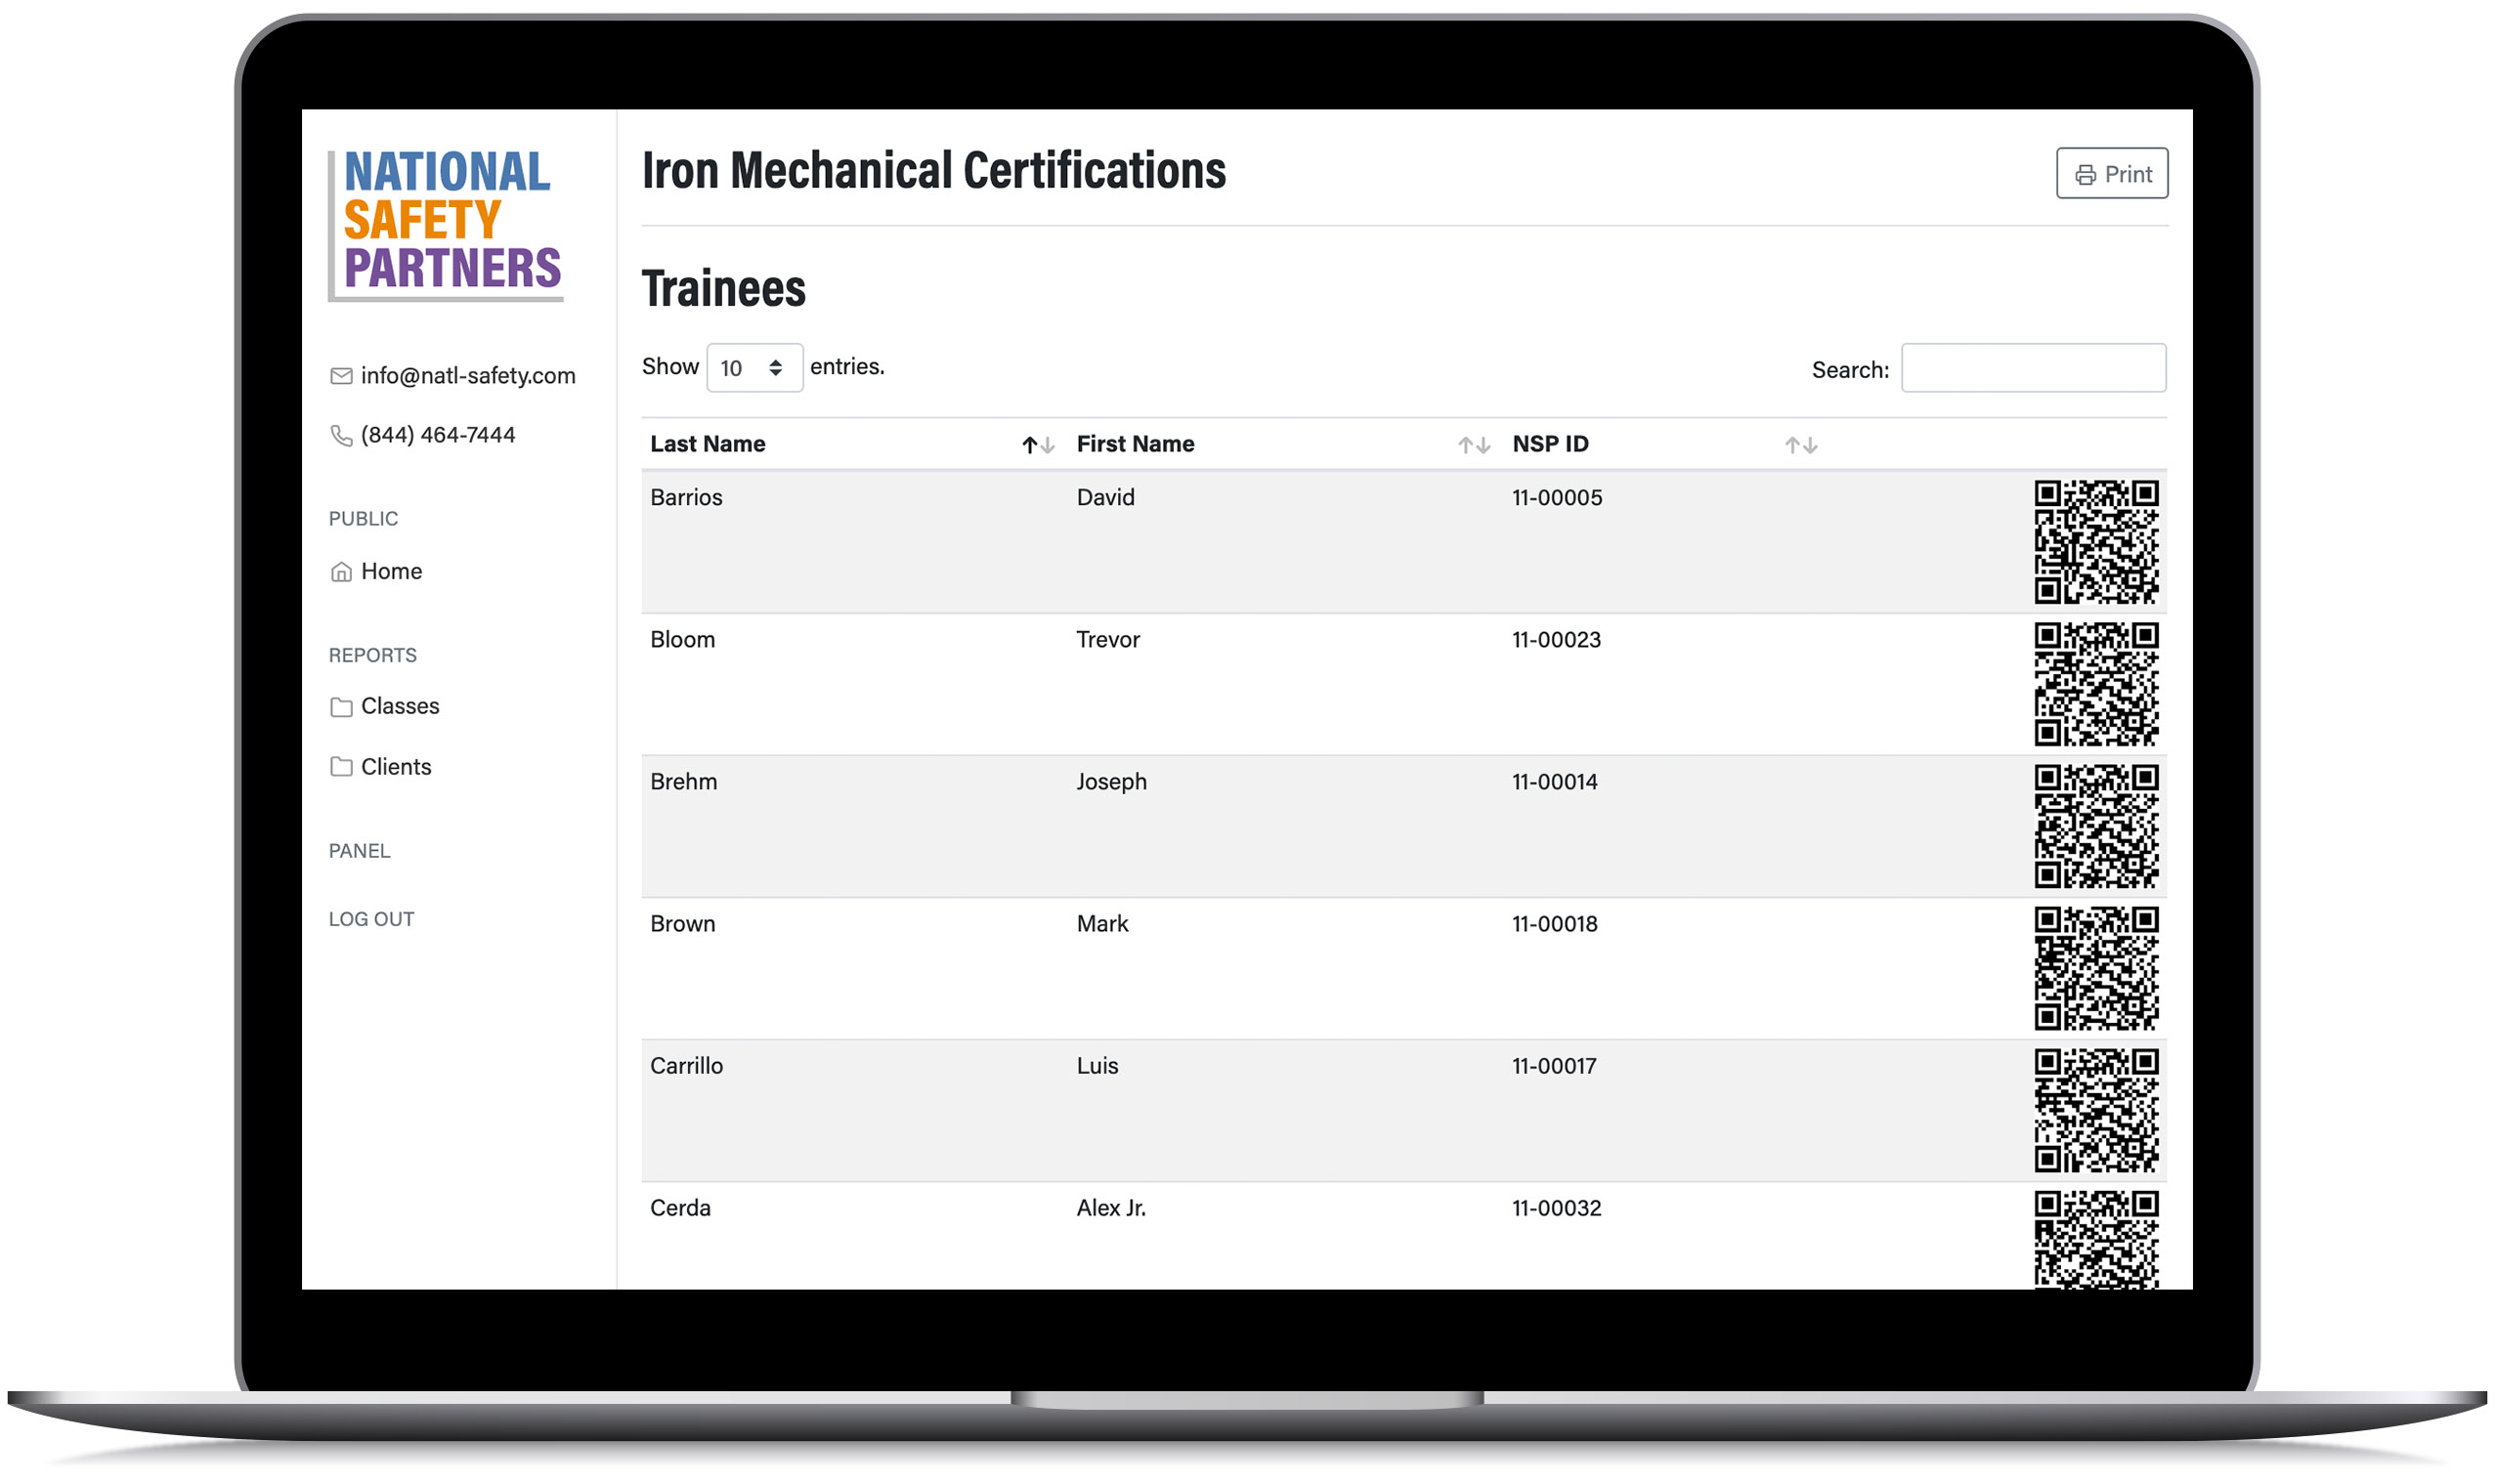Image resolution: width=2495 pixels, height=1484 pixels.
Task: Select the Cerda last name cell
Action: pos(680,1207)
